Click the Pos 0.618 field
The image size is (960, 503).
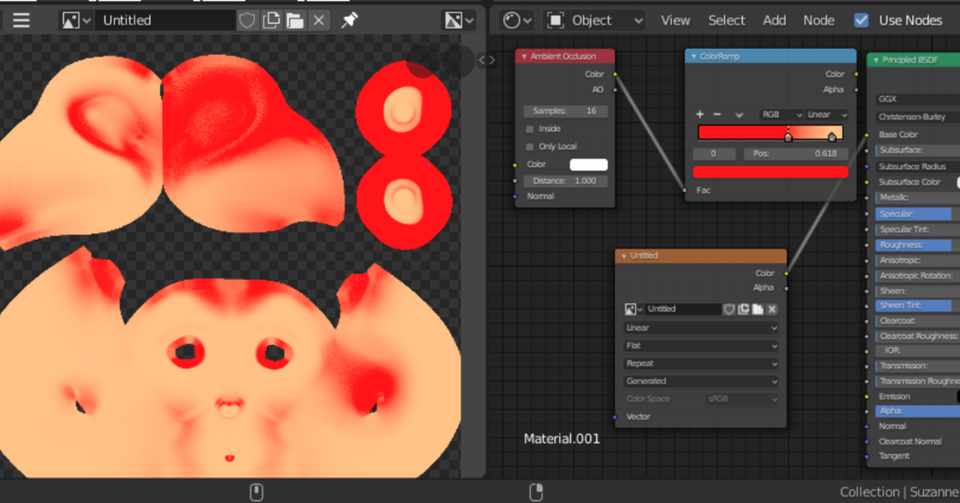(796, 154)
